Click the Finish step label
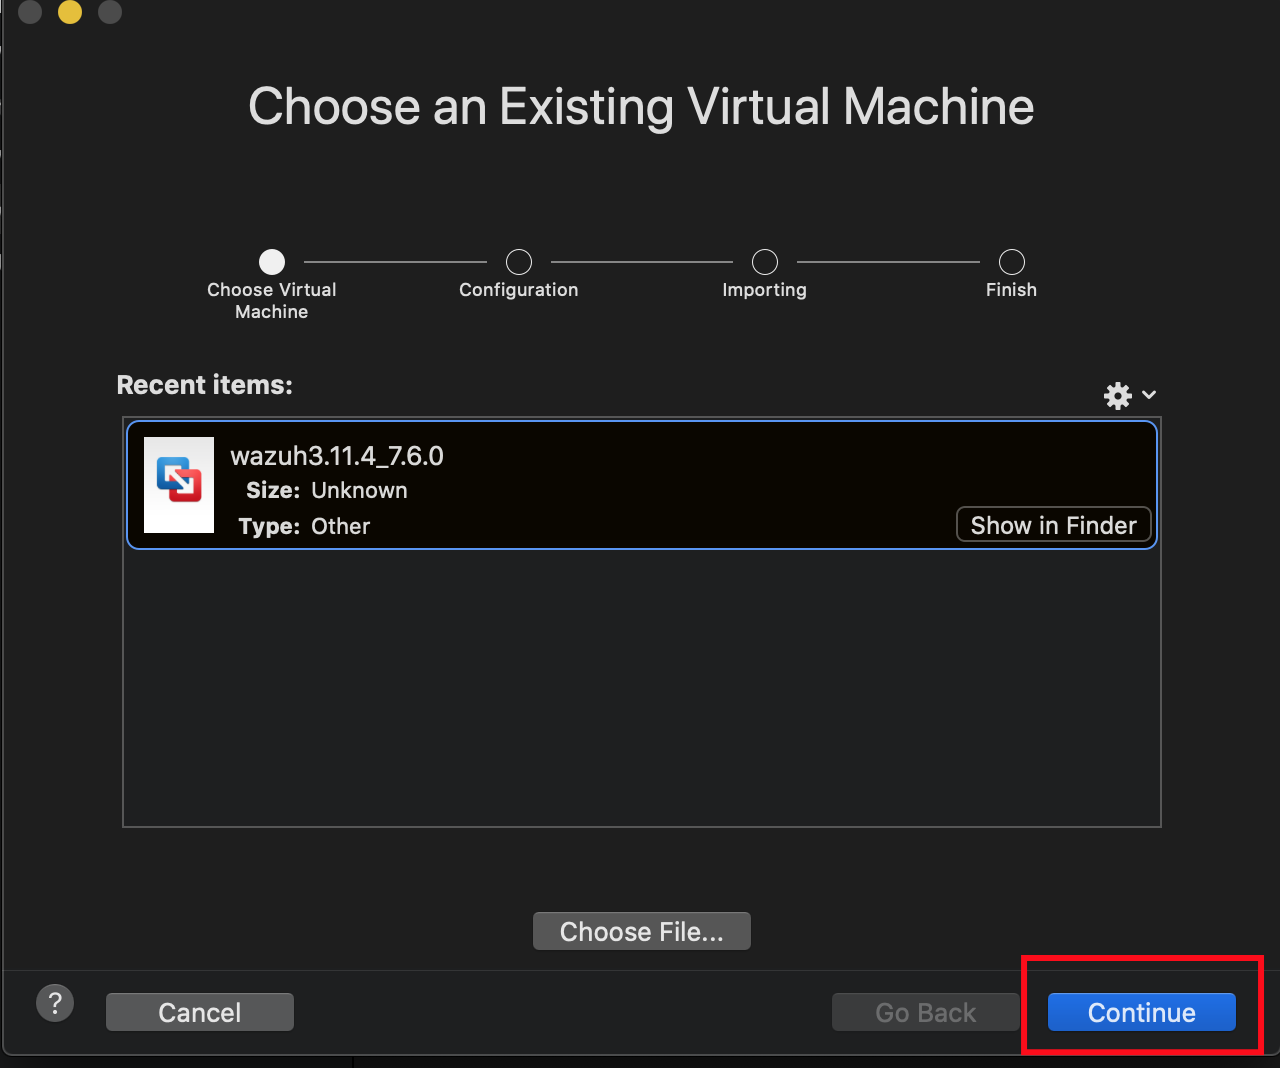1280x1068 pixels. point(1011,290)
